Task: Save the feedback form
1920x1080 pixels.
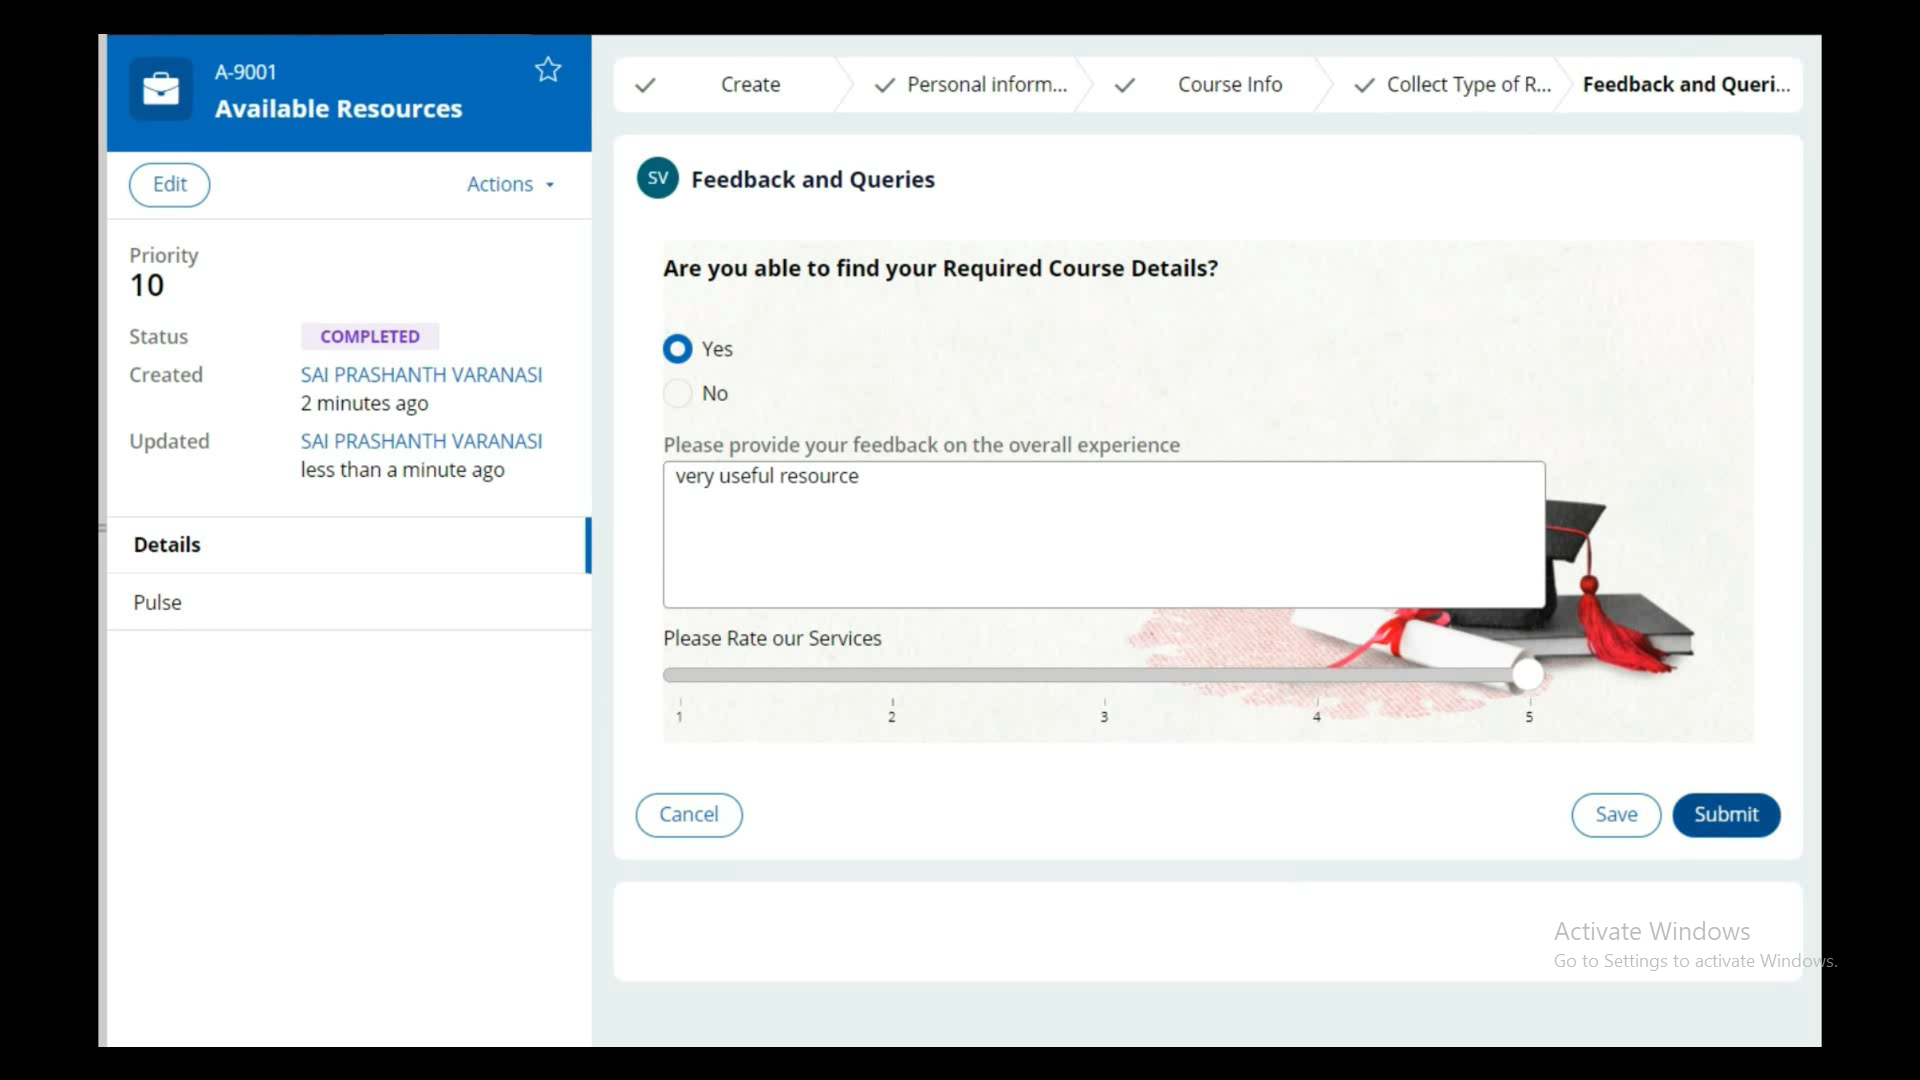Action: pos(1615,815)
